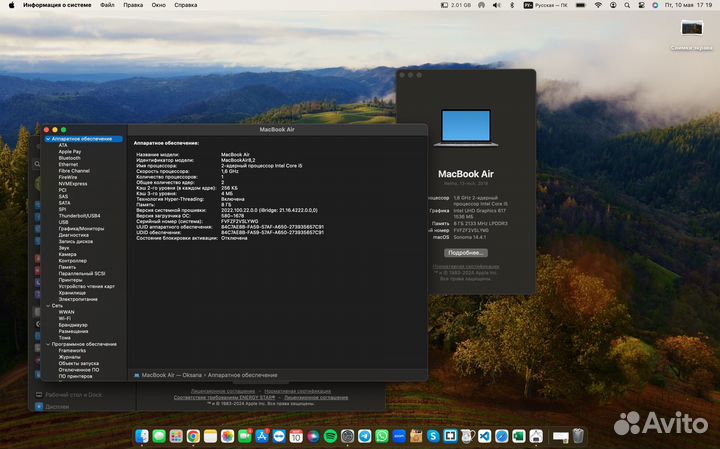Open the Messages app in the dock

pos(159,436)
